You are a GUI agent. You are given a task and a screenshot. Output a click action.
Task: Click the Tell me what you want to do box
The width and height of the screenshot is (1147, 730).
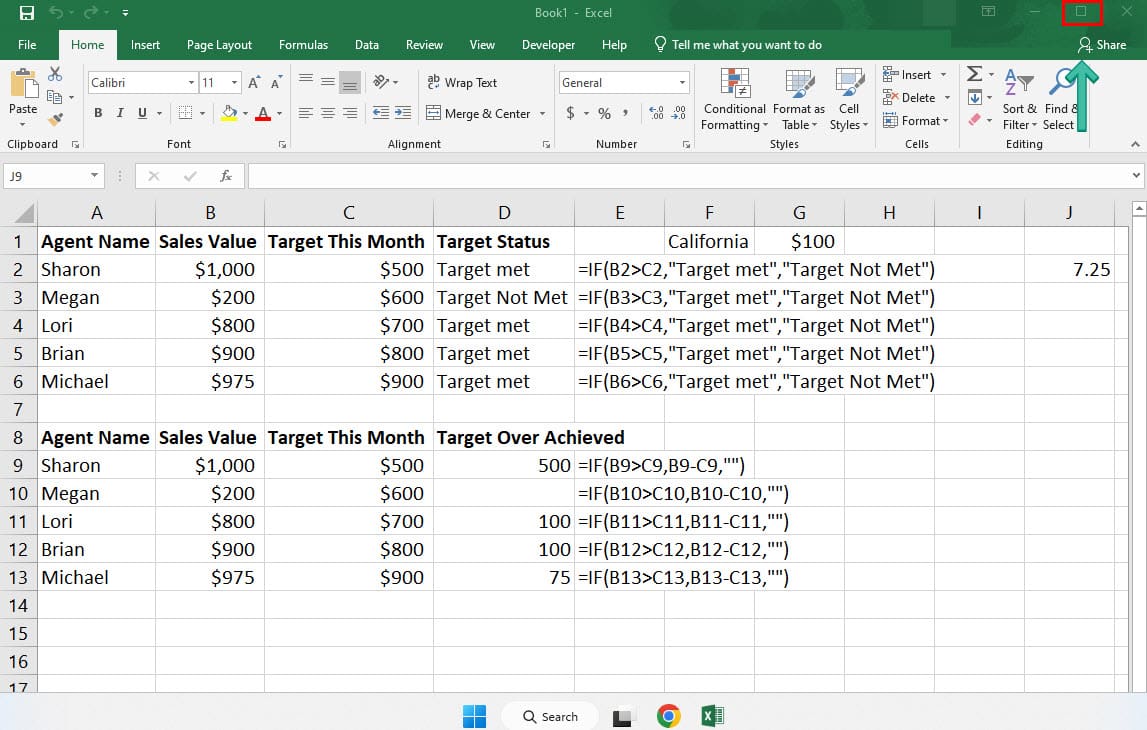(x=738, y=45)
